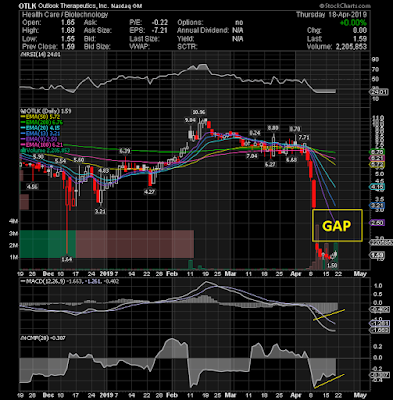
Task: Click the 4.27 January low label
Action: 149,192
